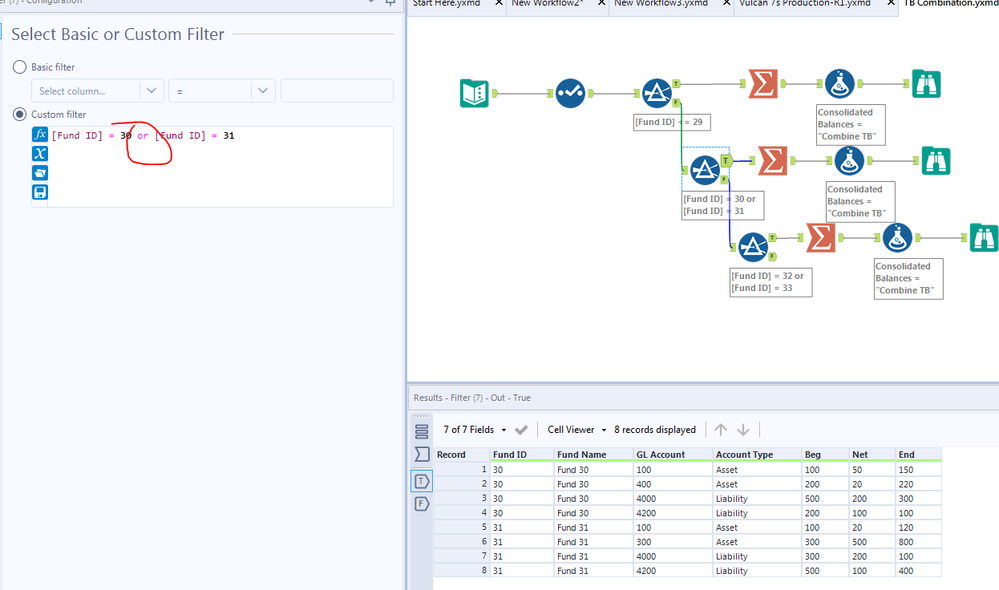Show True output anchor results
The width and height of the screenshot is (999, 590).
point(422,481)
